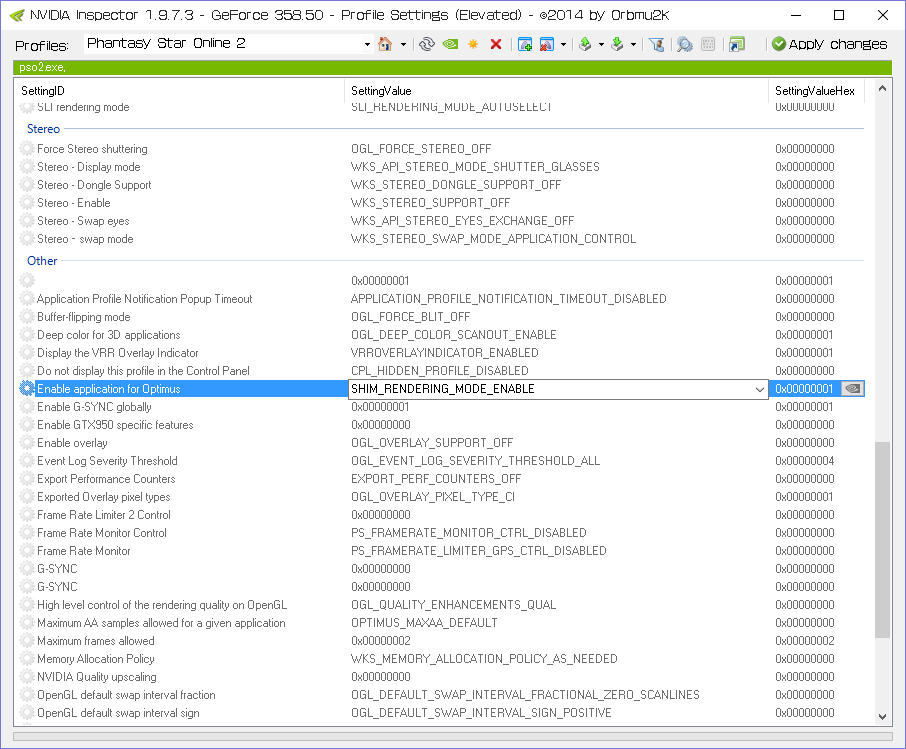Viewport: 906px width, 749px height.
Task: Click the pso2.exe application entry
Action: coord(42,67)
